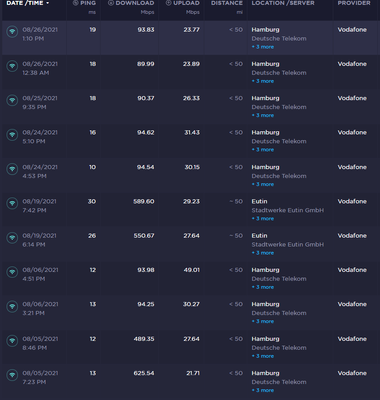
Task: Click ping value 30 in the table
Action: tap(92, 201)
